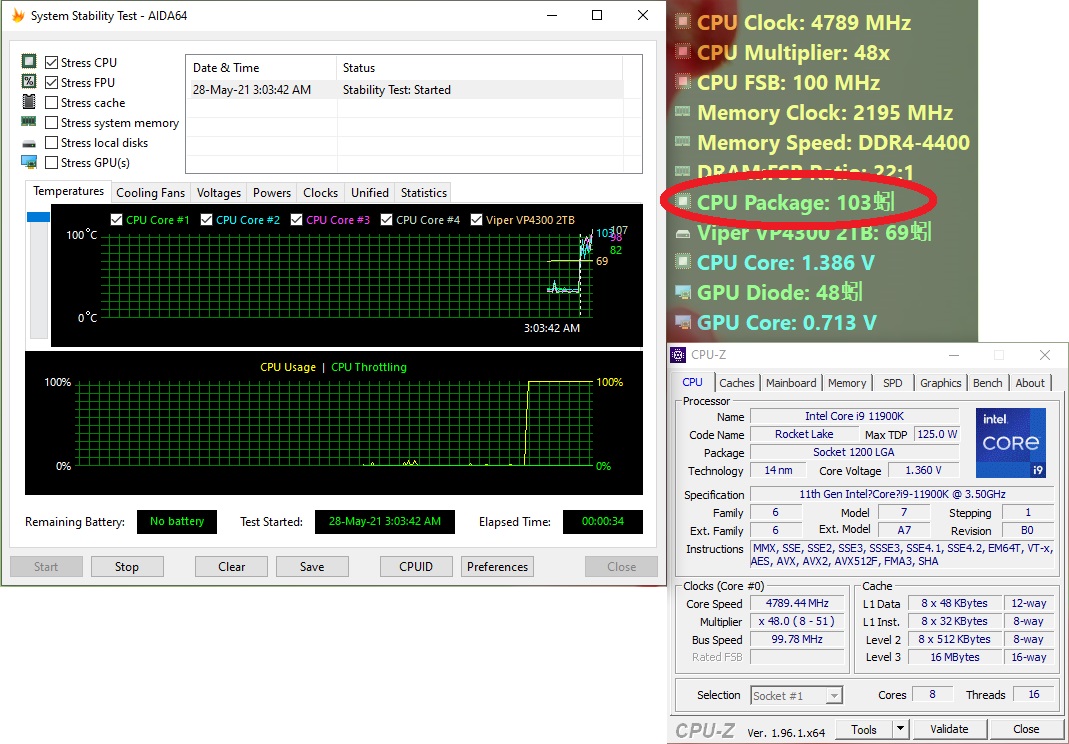Open the Mainboard tab in CPU-Z

point(791,383)
